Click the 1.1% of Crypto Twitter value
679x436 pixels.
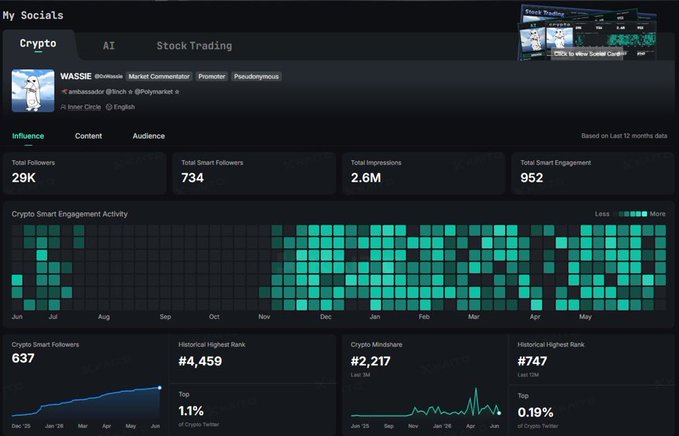[x=191, y=411]
